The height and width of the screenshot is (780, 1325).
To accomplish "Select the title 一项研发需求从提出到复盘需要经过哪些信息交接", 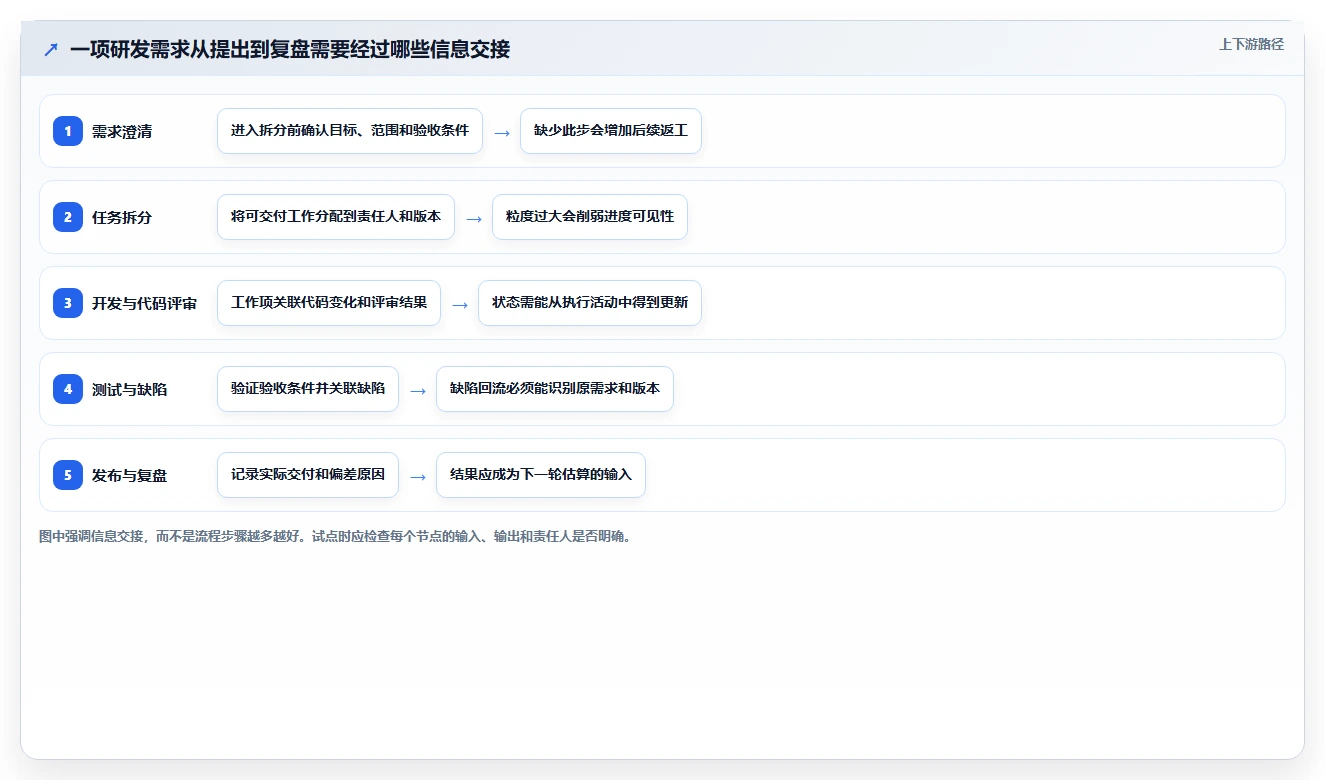I will pos(290,49).
